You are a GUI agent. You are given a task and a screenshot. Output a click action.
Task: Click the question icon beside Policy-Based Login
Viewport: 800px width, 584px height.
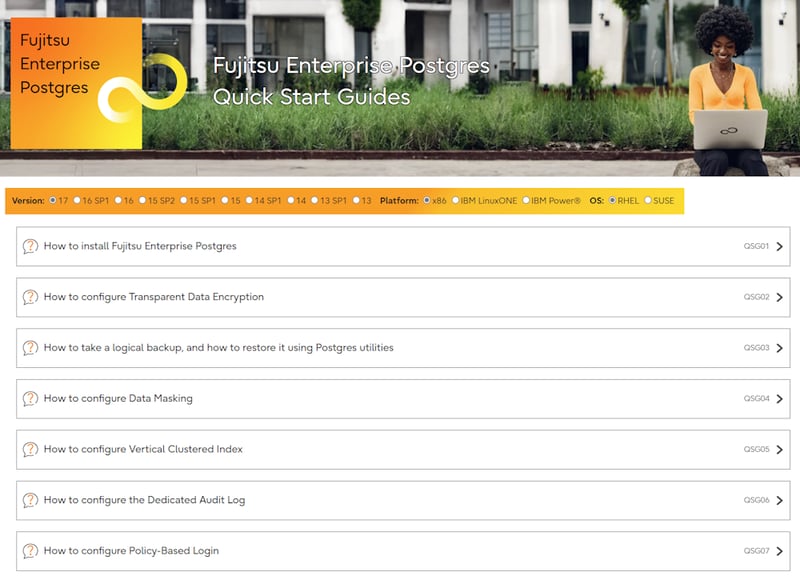point(30,551)
